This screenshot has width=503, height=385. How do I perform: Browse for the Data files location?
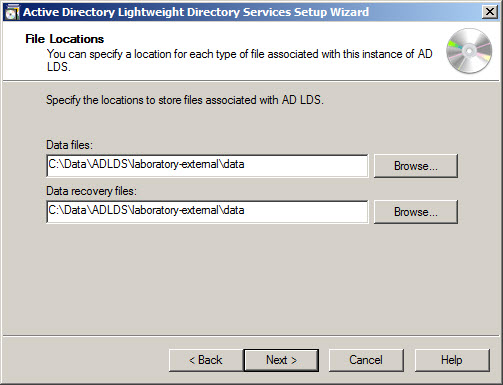(416, 166)
